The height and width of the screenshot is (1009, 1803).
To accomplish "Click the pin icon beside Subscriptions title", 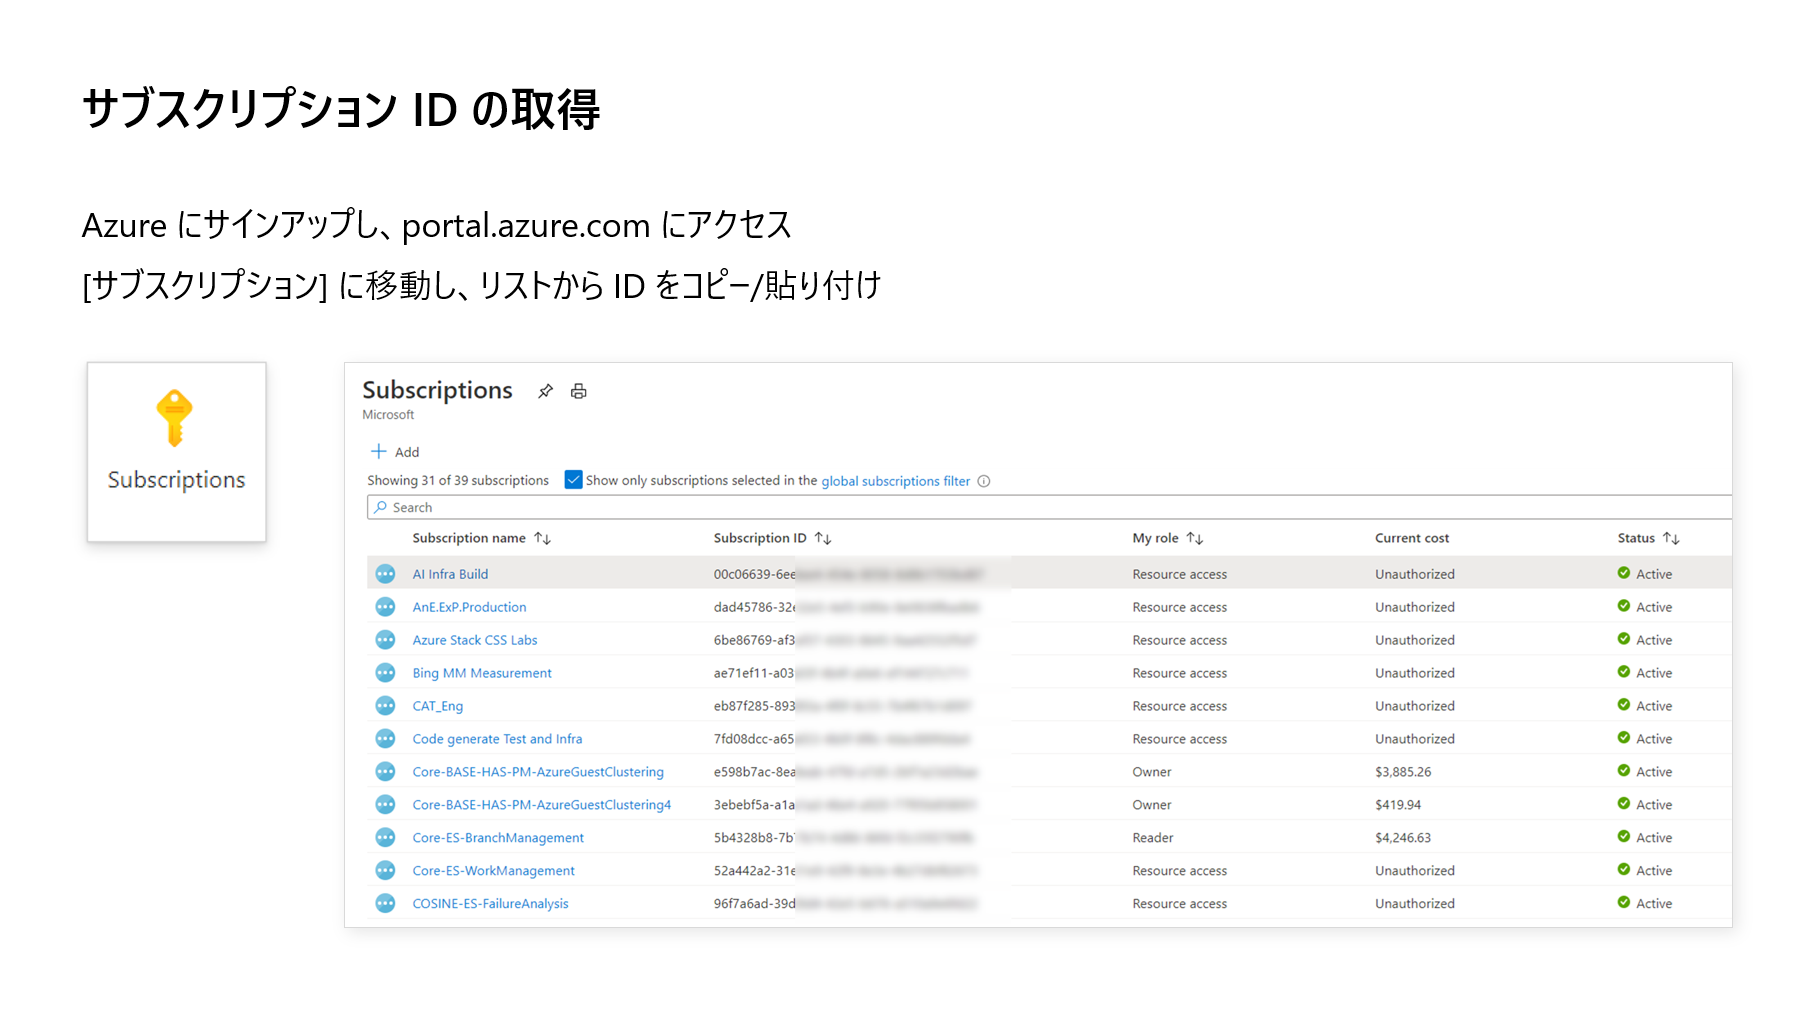I will 545,391.
